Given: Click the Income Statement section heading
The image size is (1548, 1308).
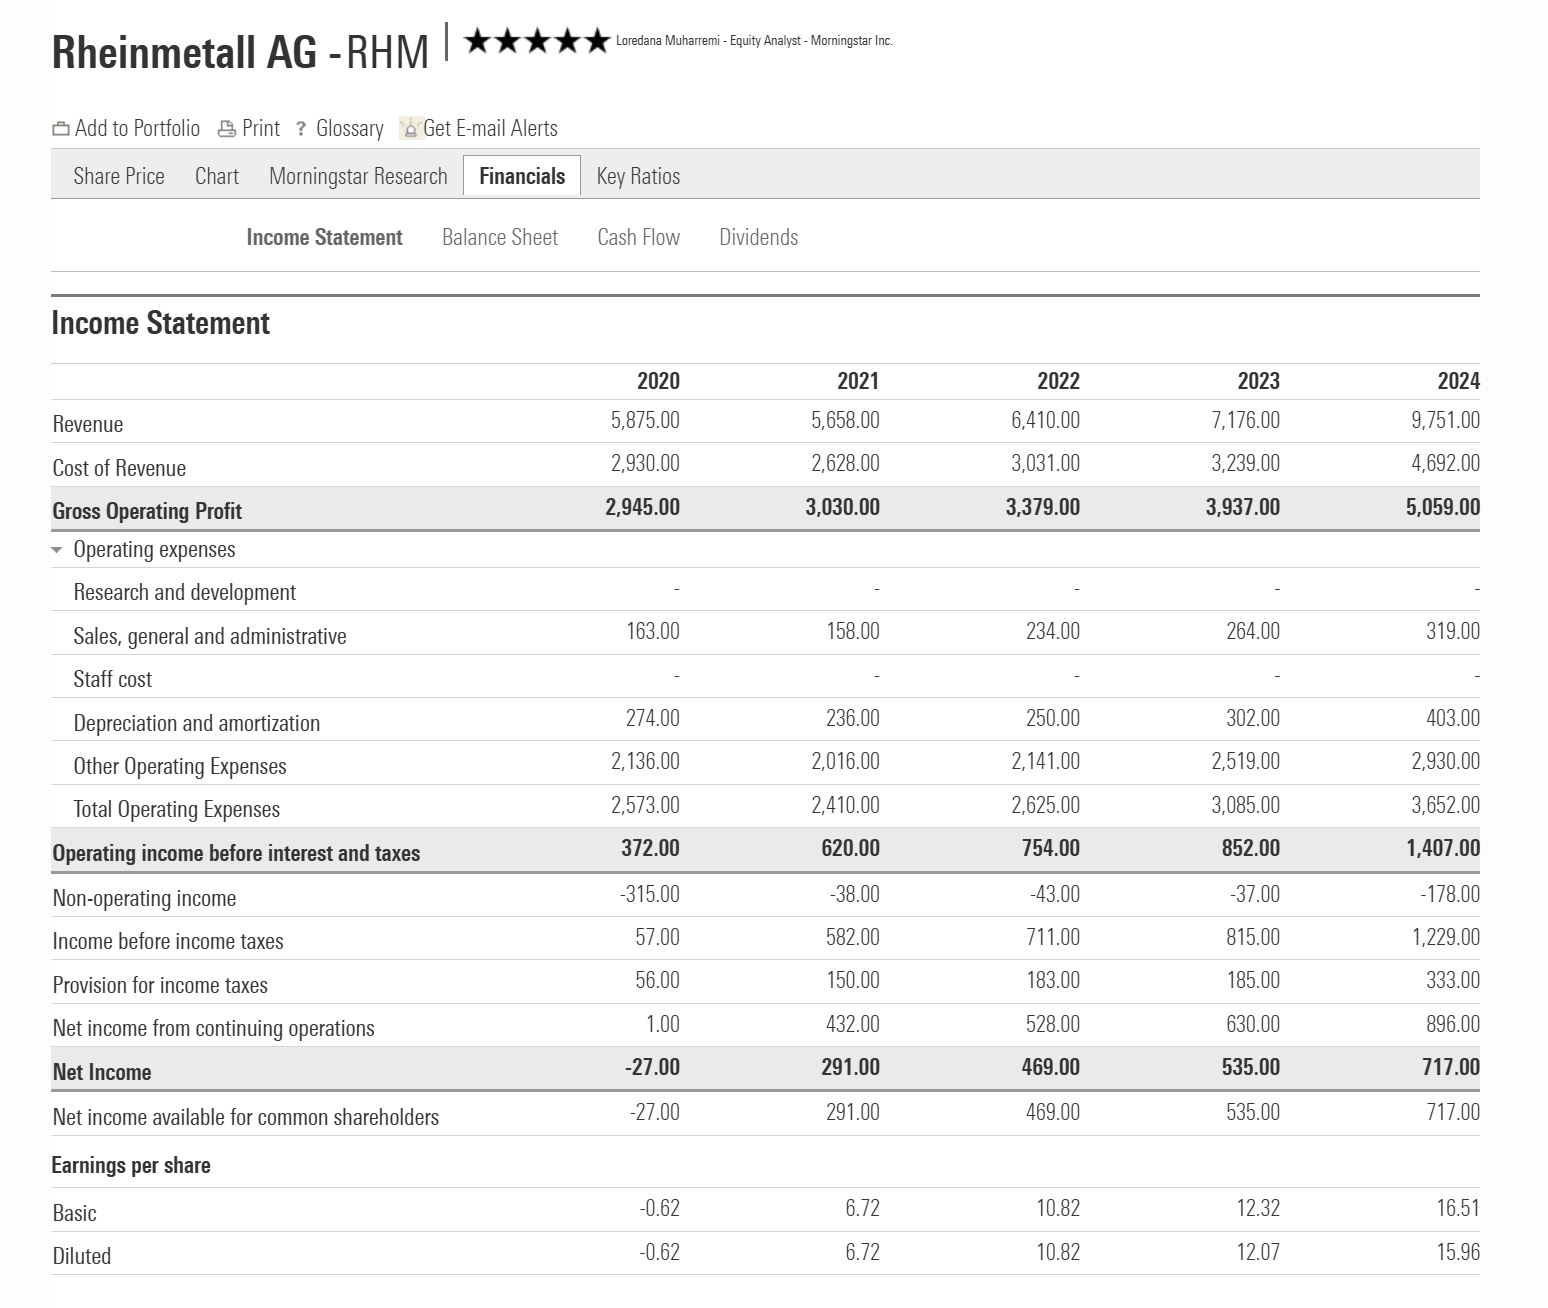Looking at the screenshot, I should point(160,323).
